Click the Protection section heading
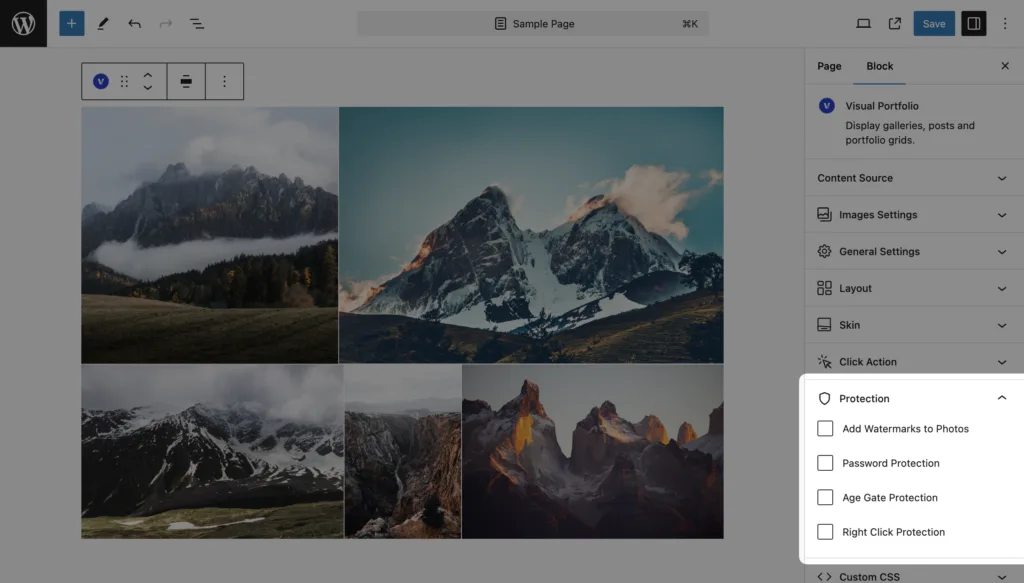 [x=864, y=398]
